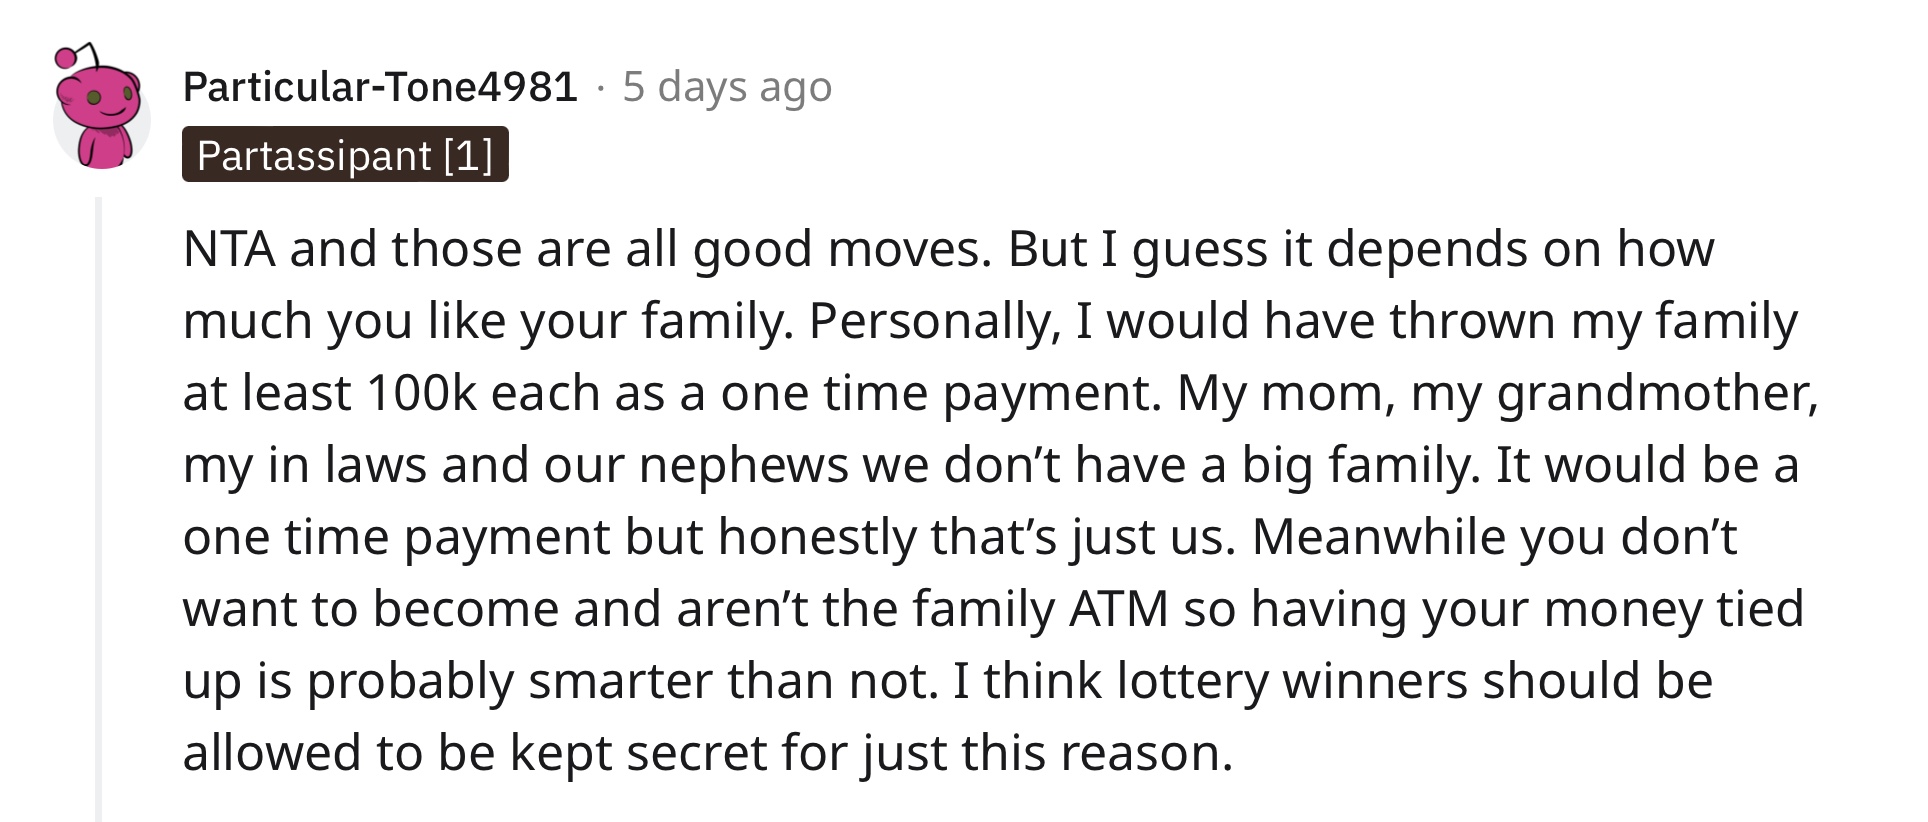
Task: Collapse the comment using the vertical thread line
Action: [x=98, y=509]
